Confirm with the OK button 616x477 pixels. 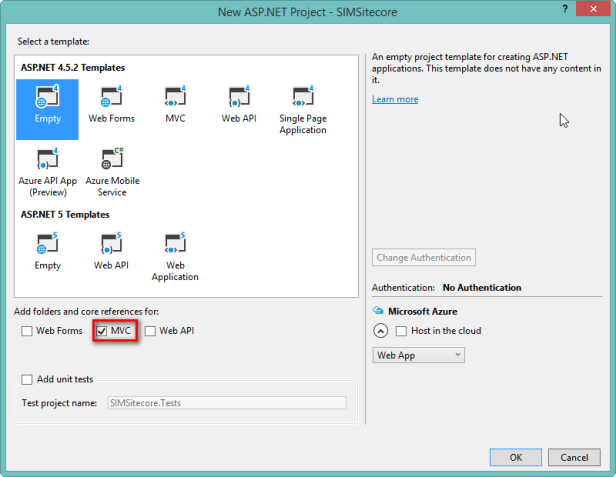click(x=516, y=457)
